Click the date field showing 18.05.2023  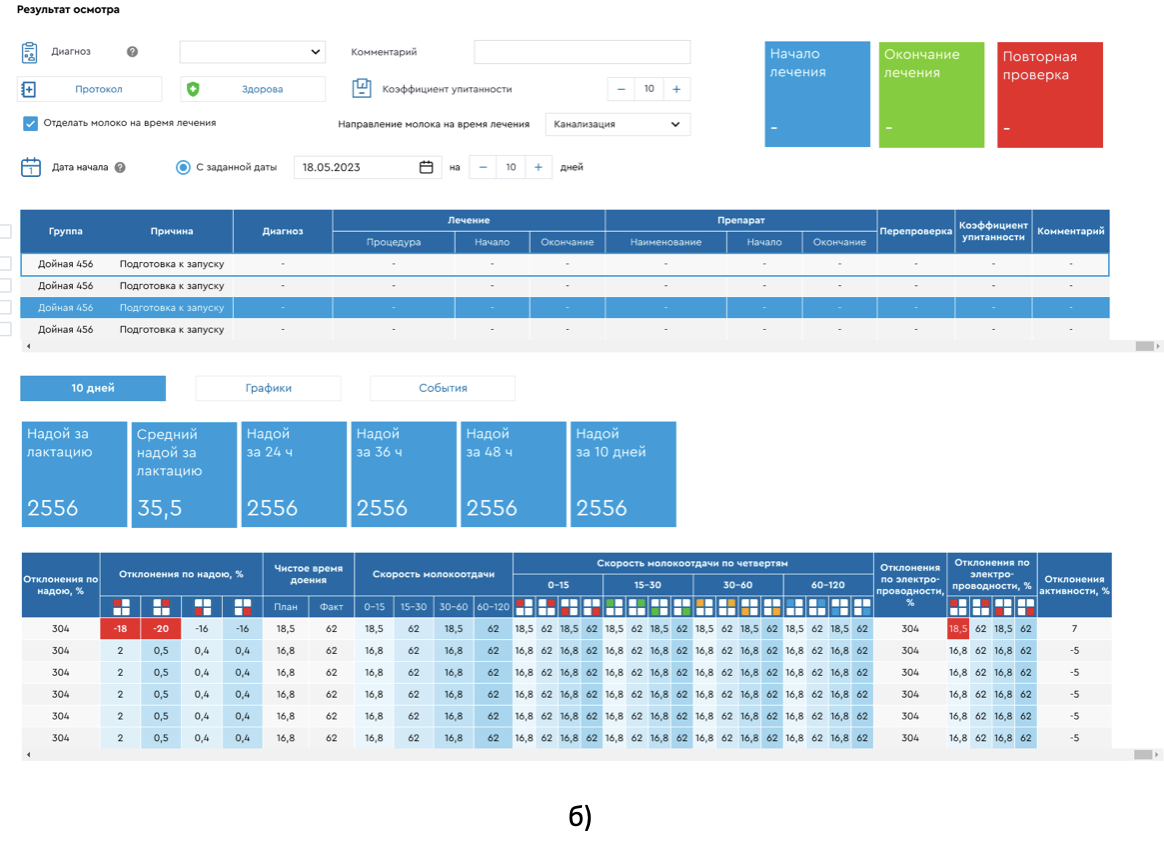pos(366,167)
